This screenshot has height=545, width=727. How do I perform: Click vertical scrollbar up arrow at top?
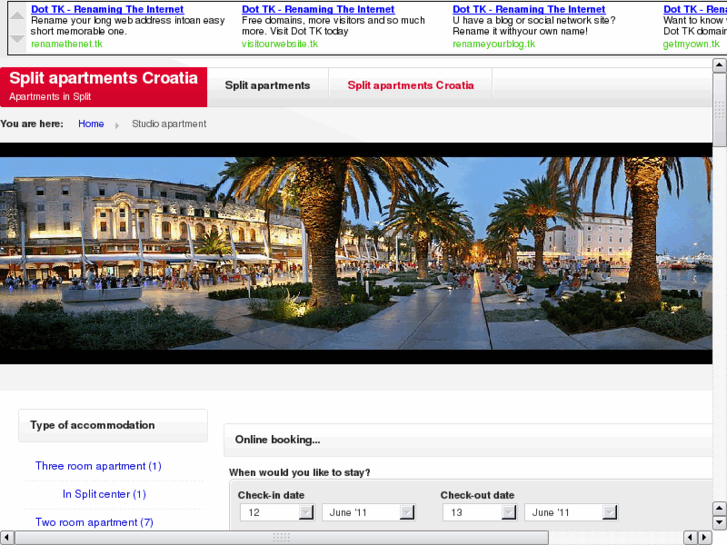(x=719, y=65)
